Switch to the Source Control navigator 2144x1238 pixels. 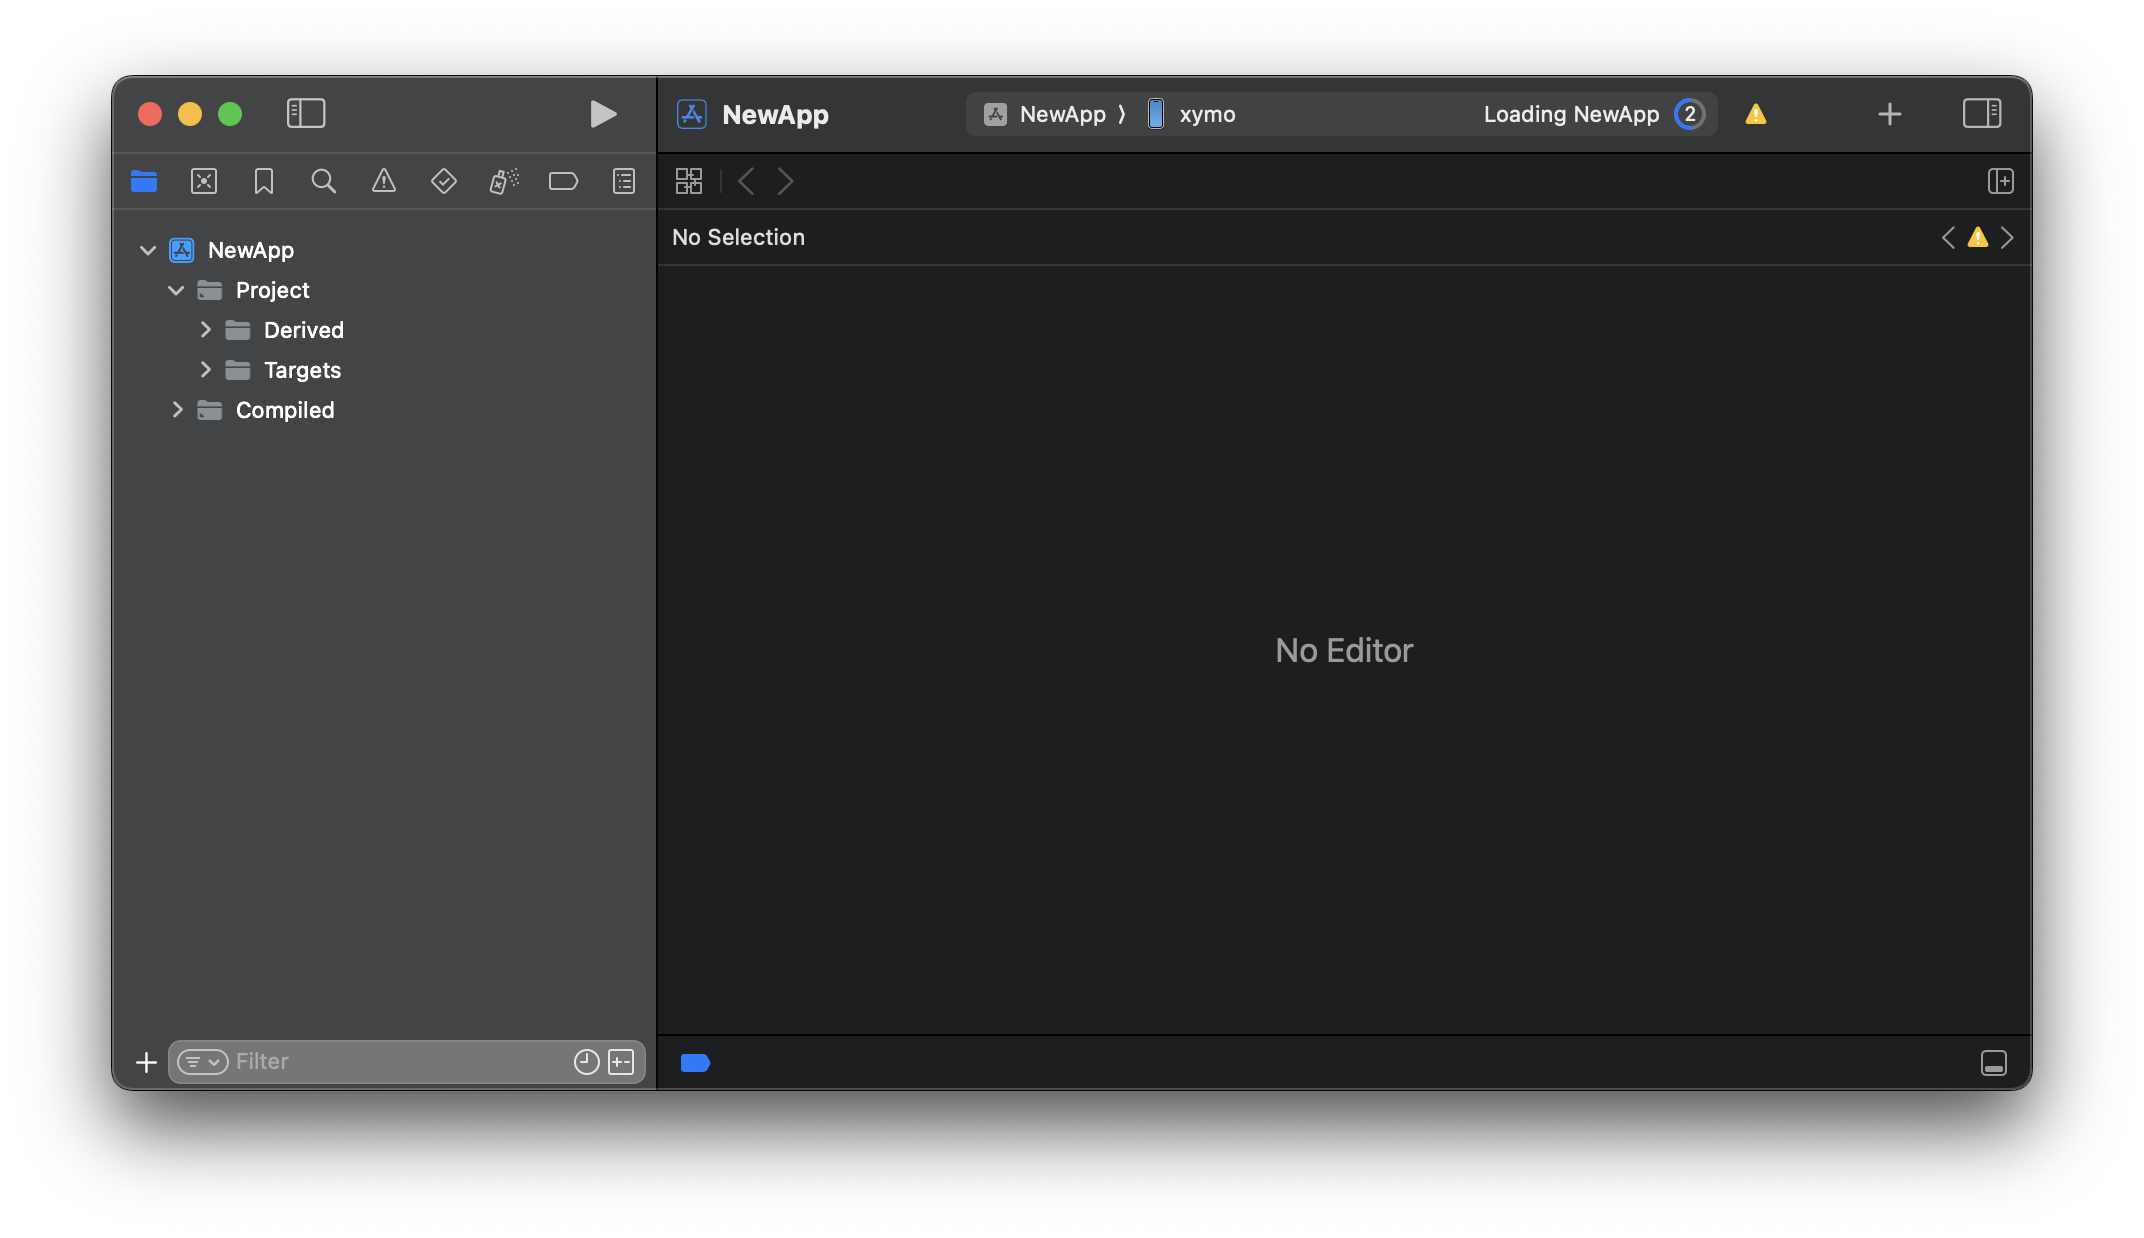204,181
